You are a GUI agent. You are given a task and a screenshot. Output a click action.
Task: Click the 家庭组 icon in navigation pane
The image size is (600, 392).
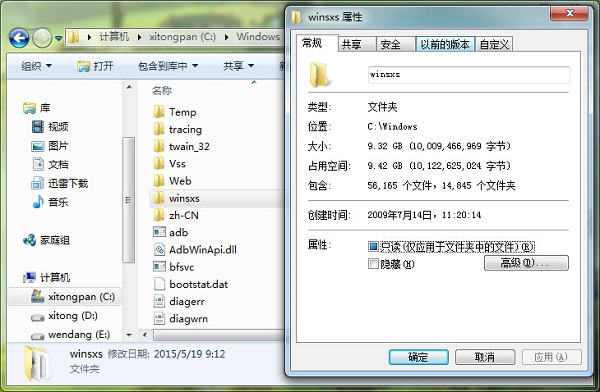29,240
